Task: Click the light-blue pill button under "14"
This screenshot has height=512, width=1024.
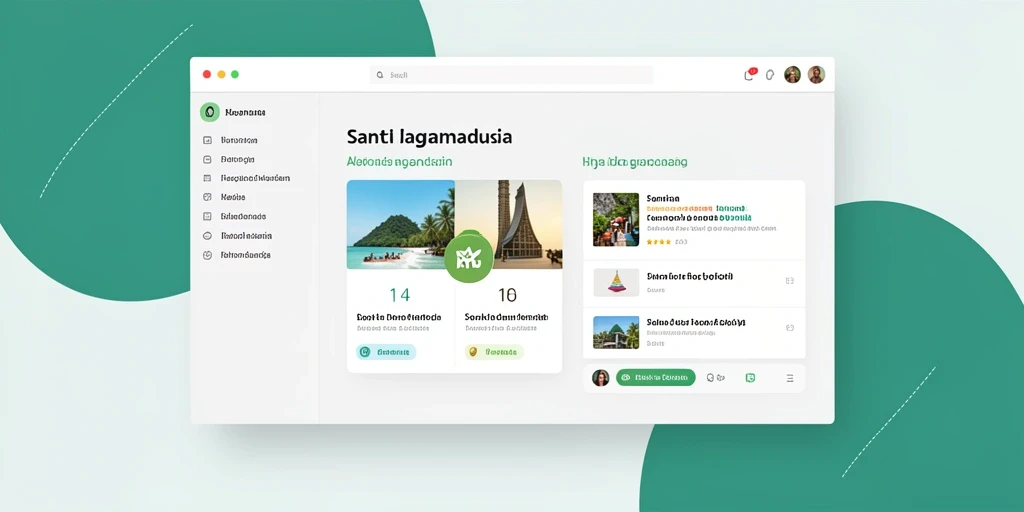Action: (386, 352)
